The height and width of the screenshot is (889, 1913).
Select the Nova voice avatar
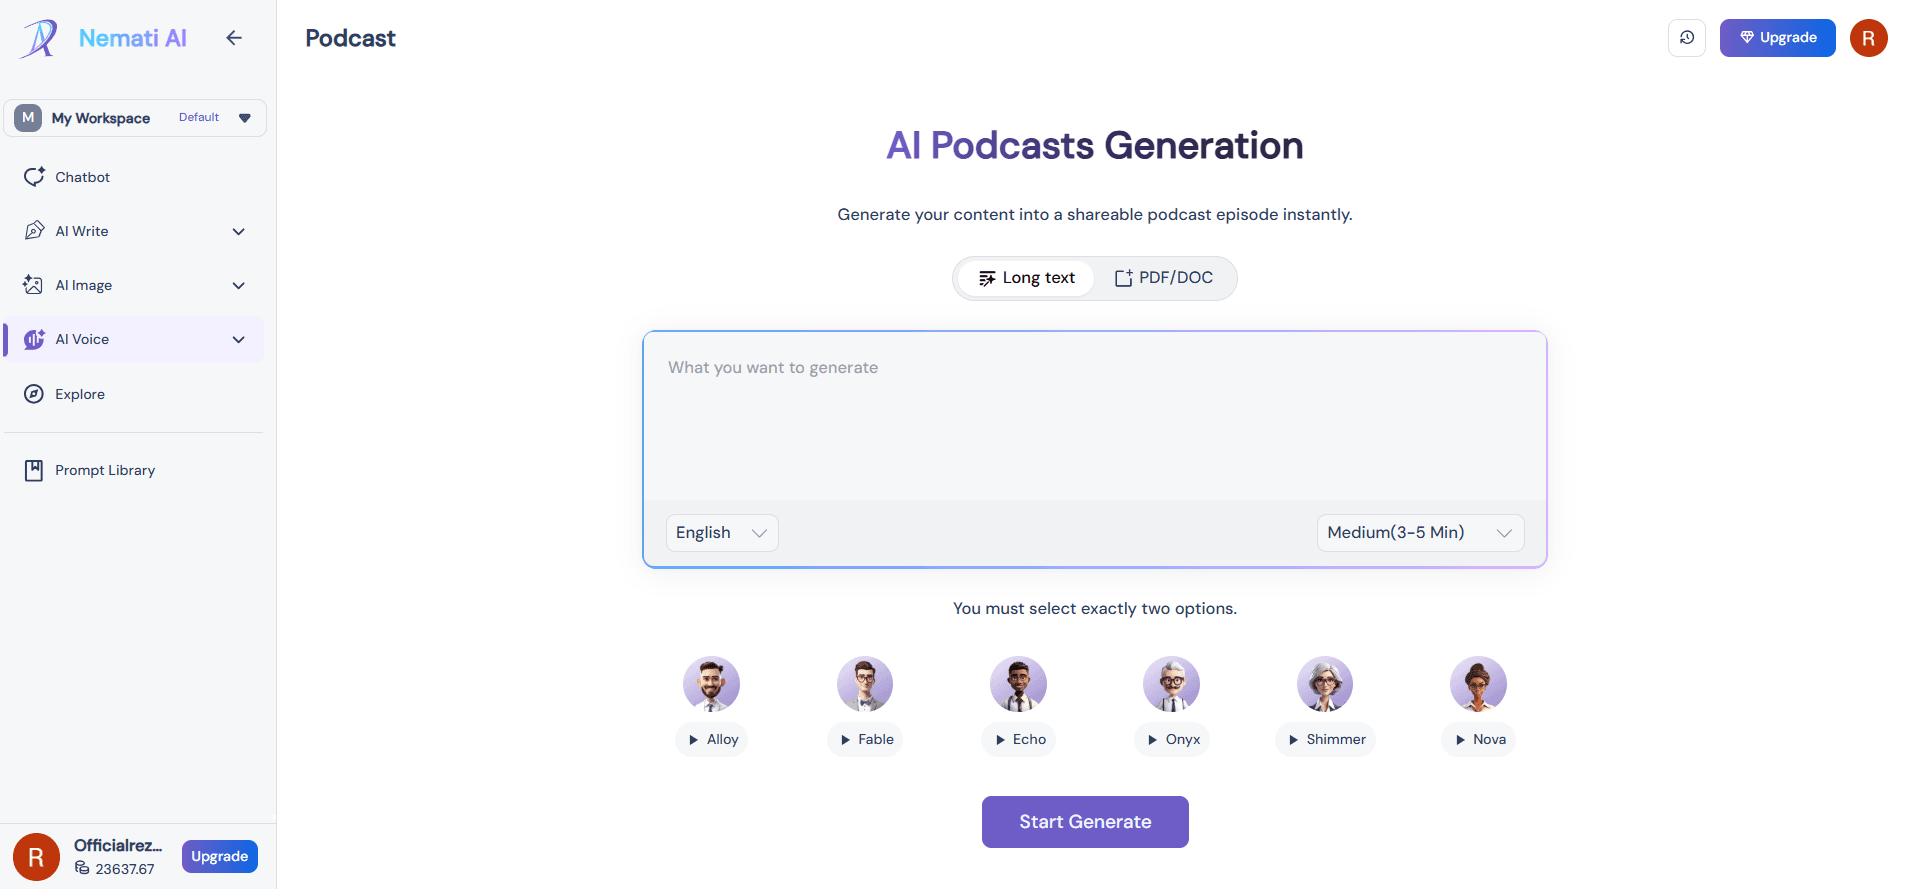pos(1478,684)
